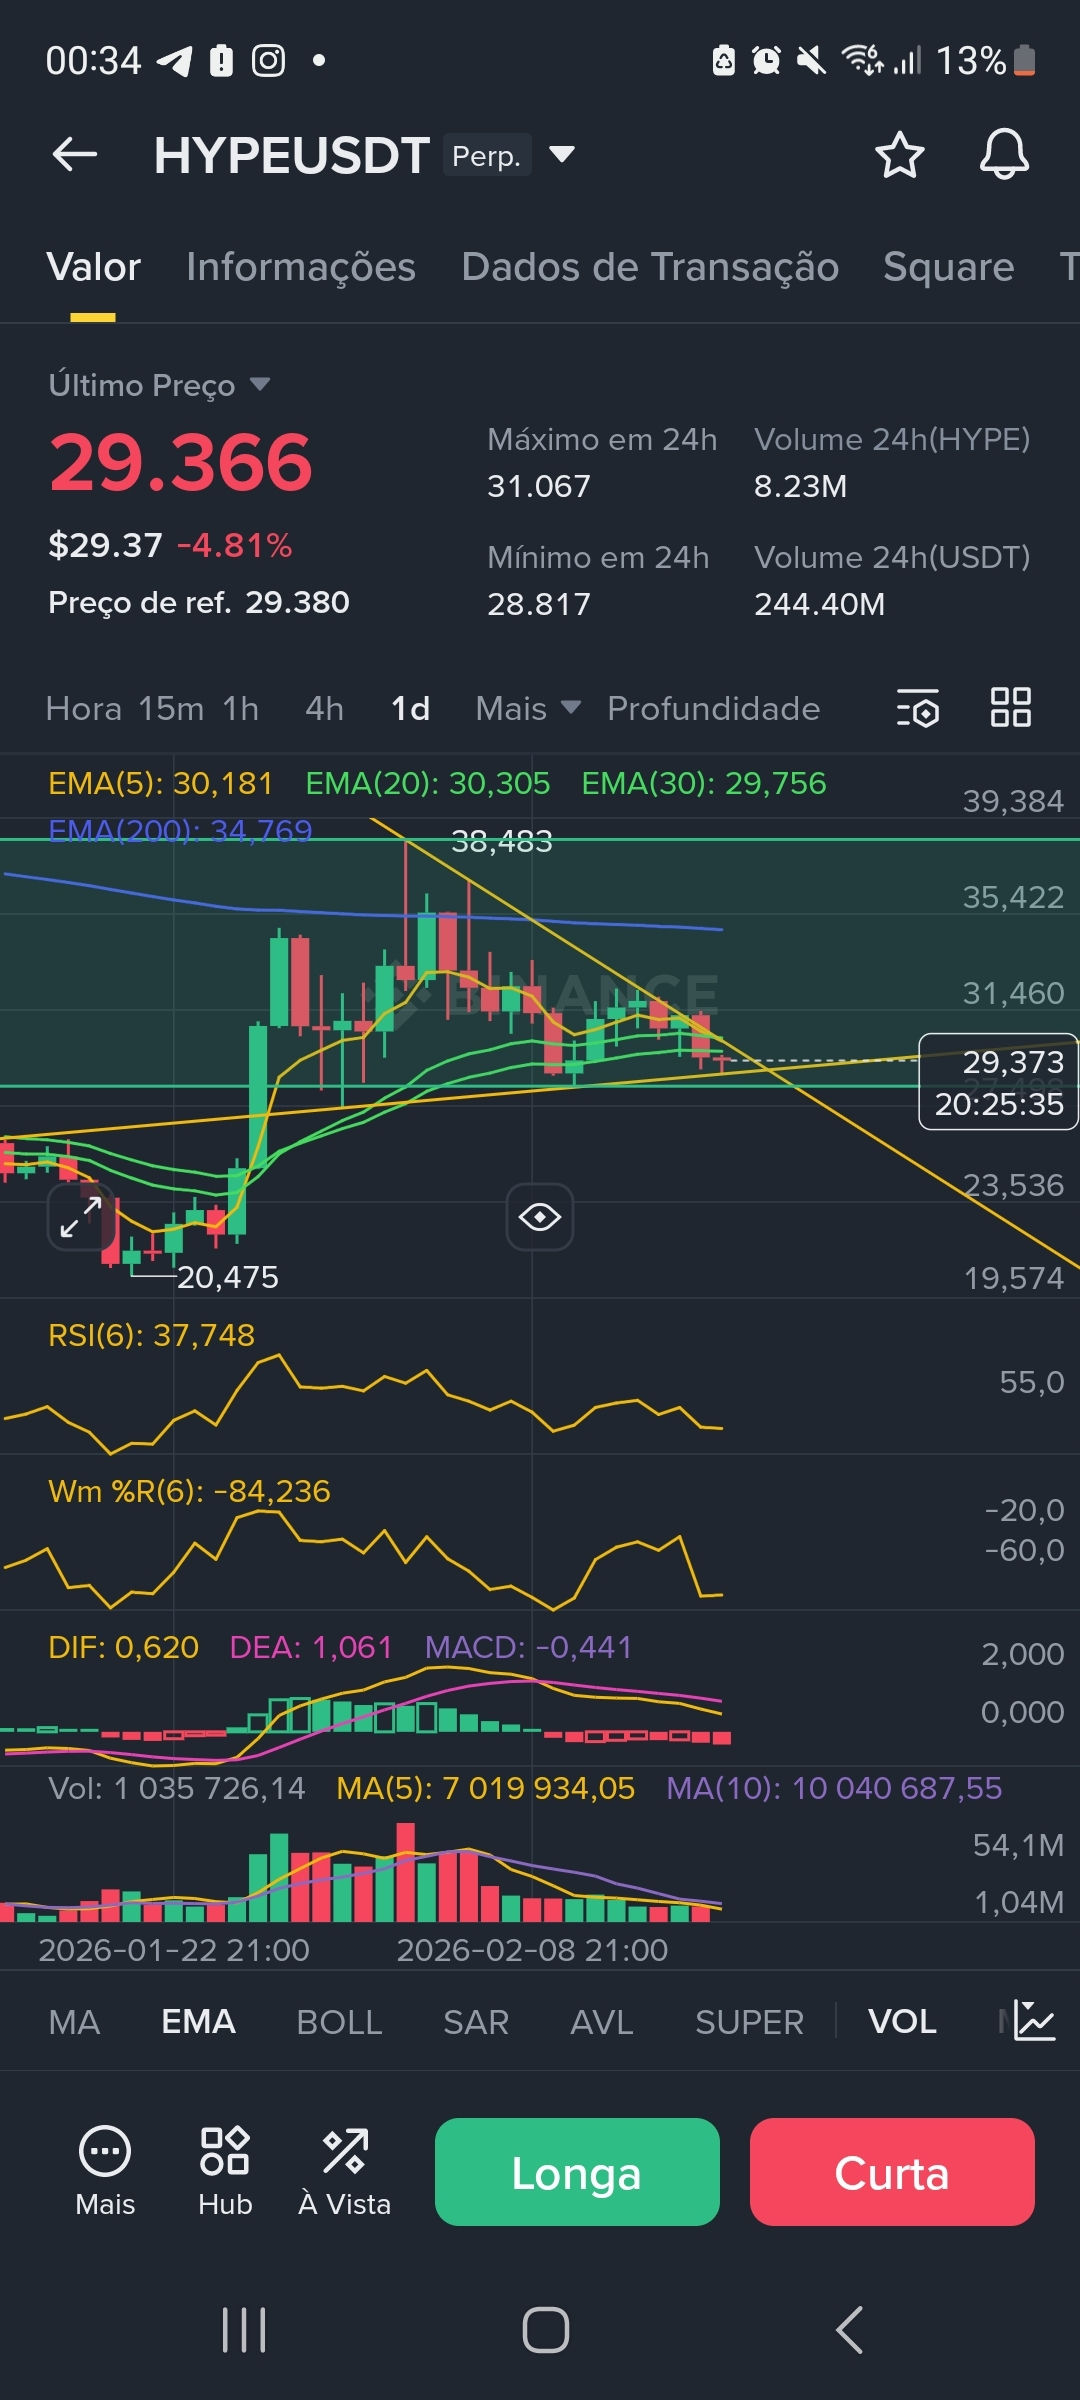Tap Wm %R(6): -84,236 label

189,1491
